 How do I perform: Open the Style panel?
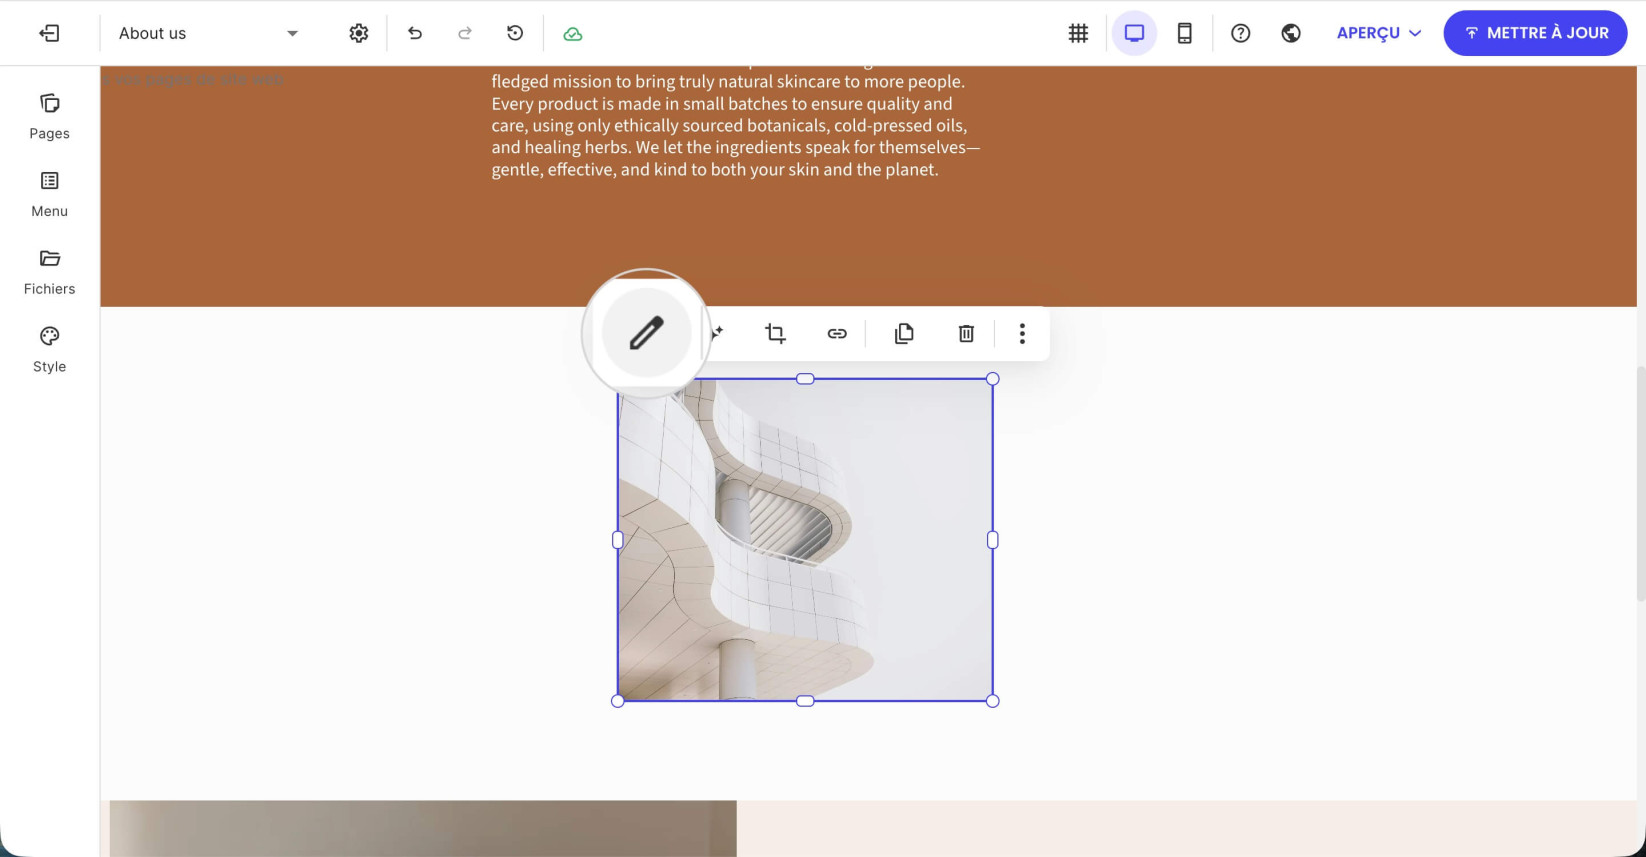point(50,351)
